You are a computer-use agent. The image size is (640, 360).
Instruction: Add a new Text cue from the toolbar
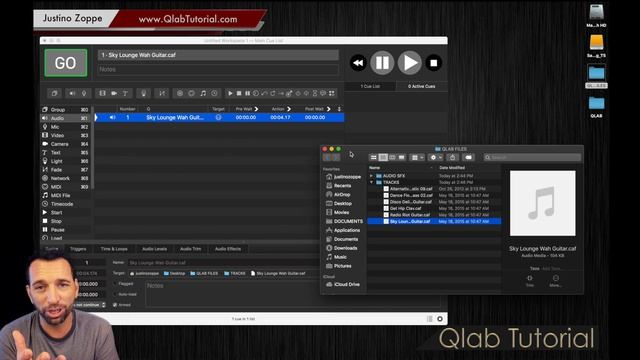(x=125, y=93)
